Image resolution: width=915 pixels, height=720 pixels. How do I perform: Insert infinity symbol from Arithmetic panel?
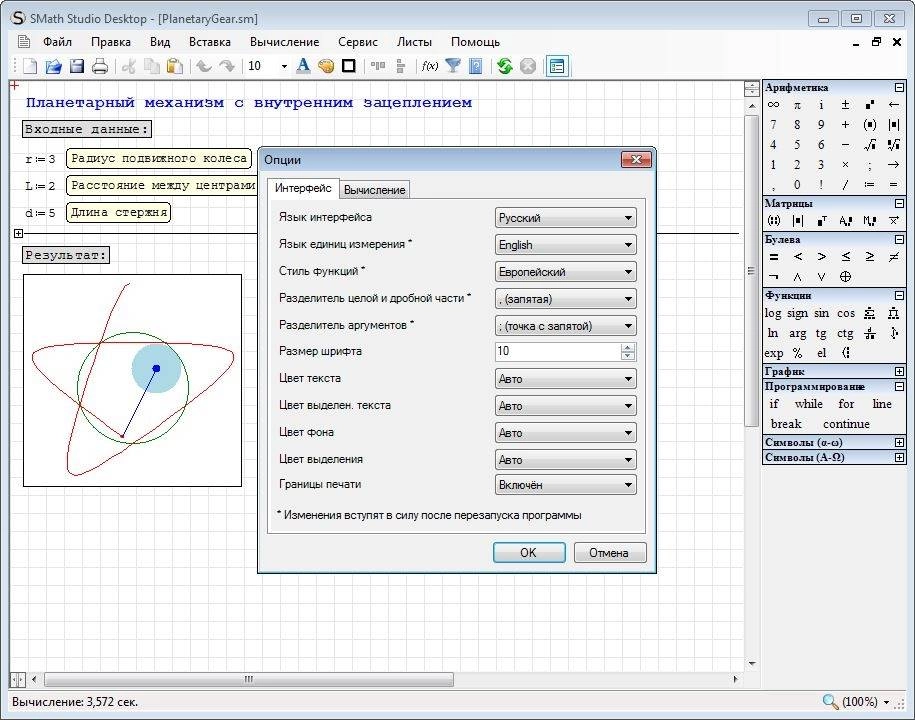pyautogui.click(x=773, y=105)
